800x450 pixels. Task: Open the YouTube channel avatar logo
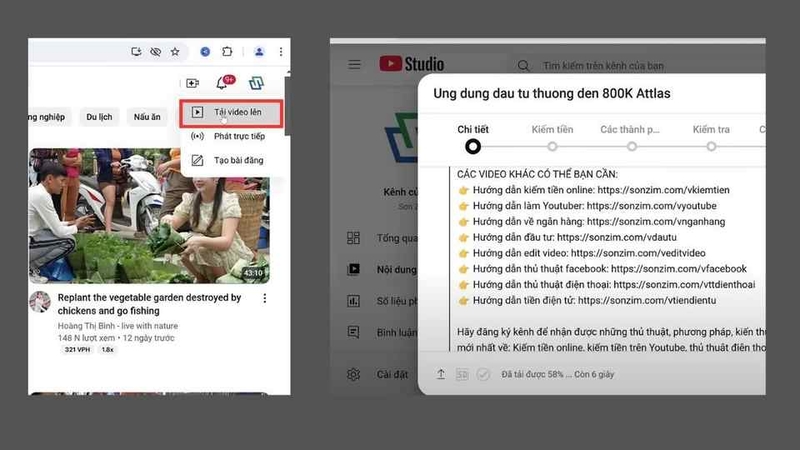(x=256, y=83)
